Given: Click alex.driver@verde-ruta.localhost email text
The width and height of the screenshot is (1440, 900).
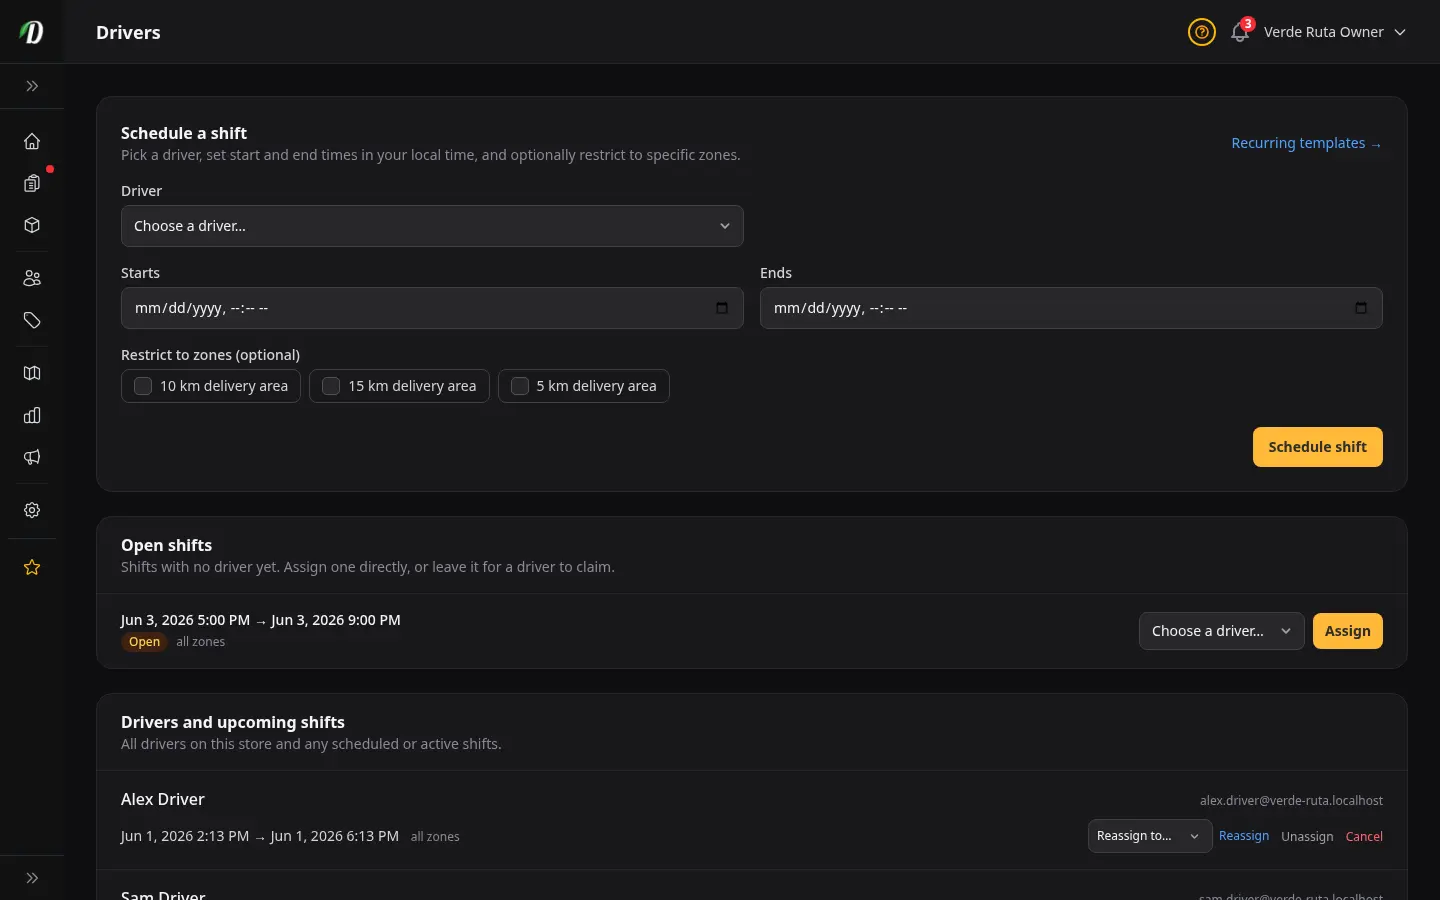Looking at the screenshot, I should (x=1291, y=800).
